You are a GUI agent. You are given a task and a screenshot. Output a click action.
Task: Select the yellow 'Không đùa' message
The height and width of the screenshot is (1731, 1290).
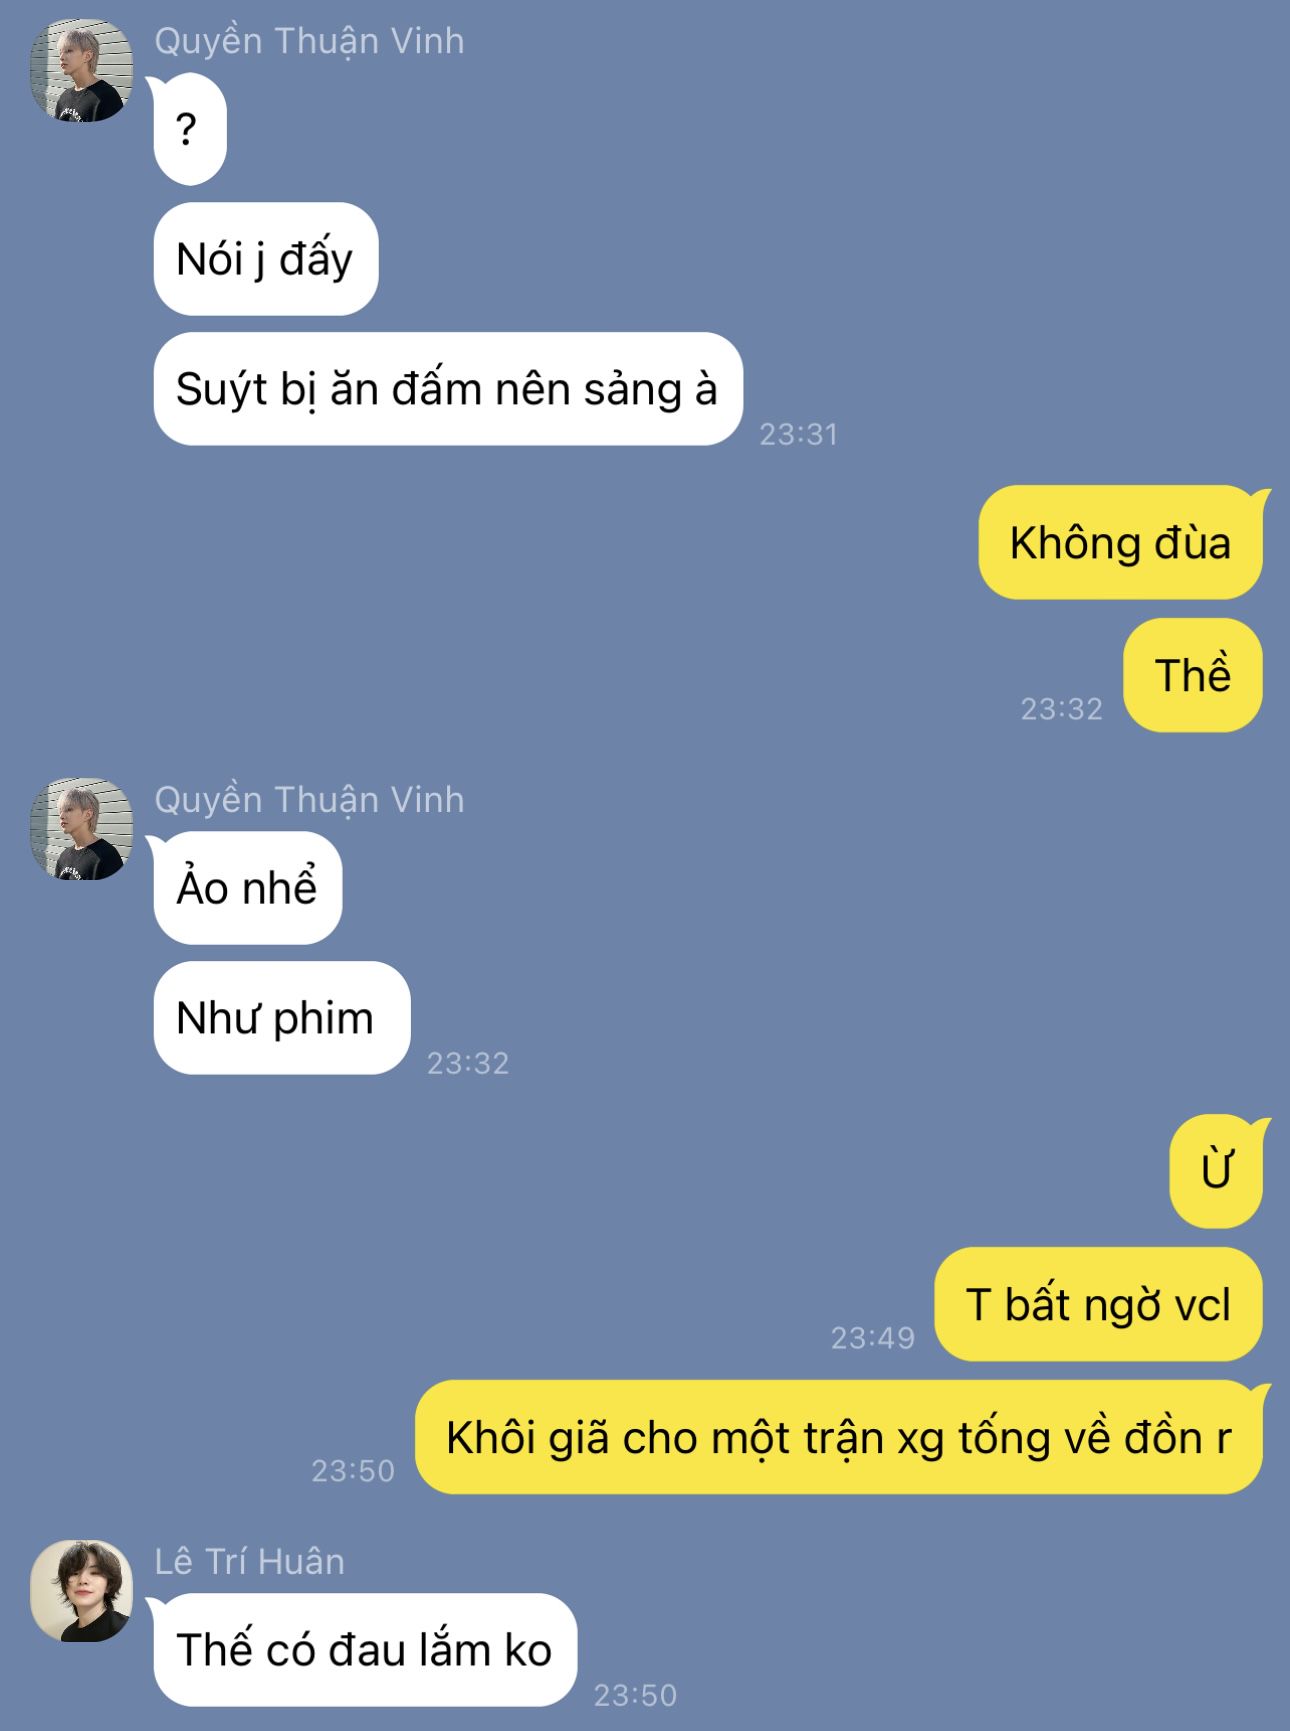1120,542
